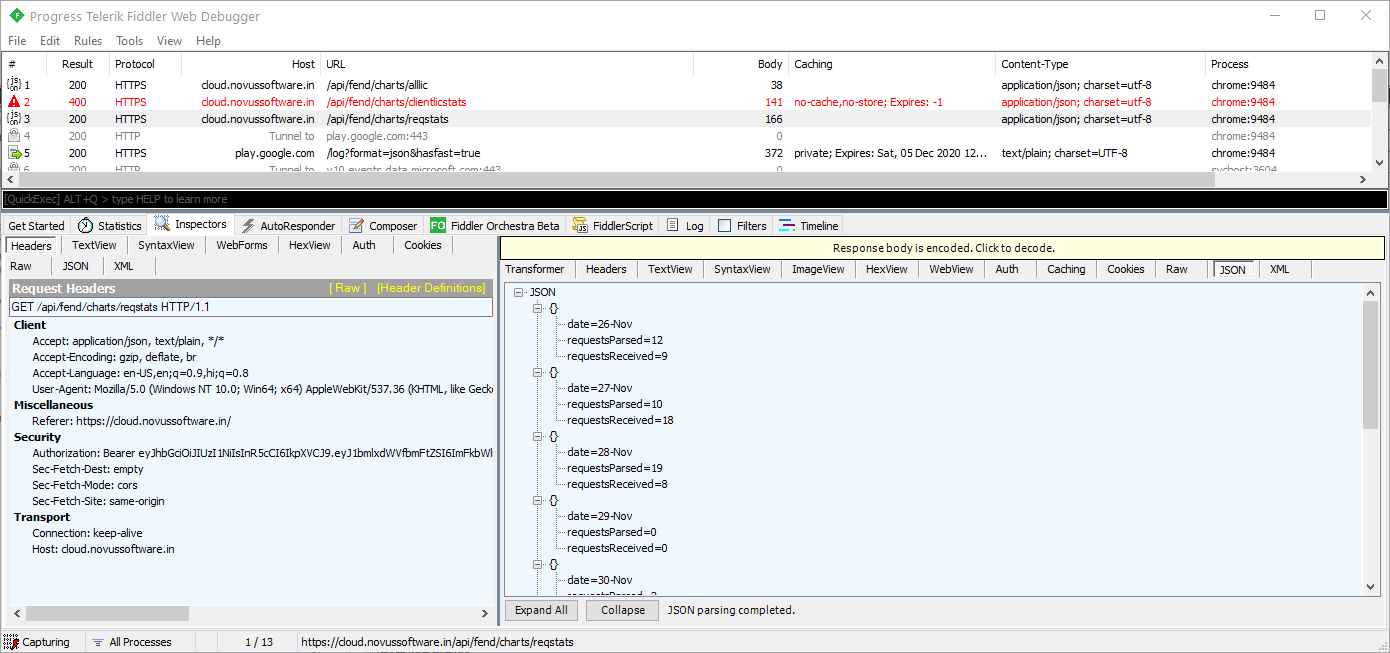This screenshot has width=1390, height=653.
Task: Select session 4 lock tunnel icon
Action: point(14,136)
